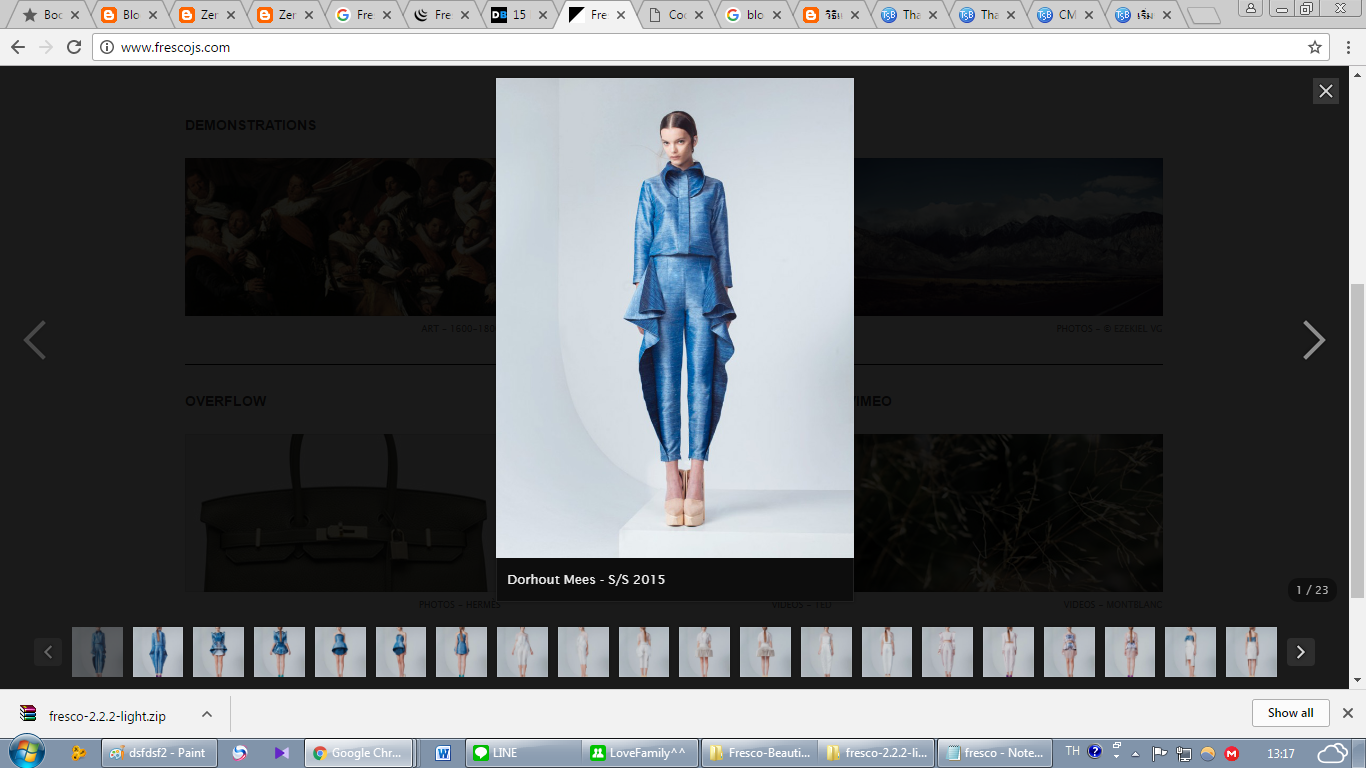Click the dimmed 'DEMONSTRATIONS' heading
The width and height of the screenshot is (1366, 768).
click(250, 125)
